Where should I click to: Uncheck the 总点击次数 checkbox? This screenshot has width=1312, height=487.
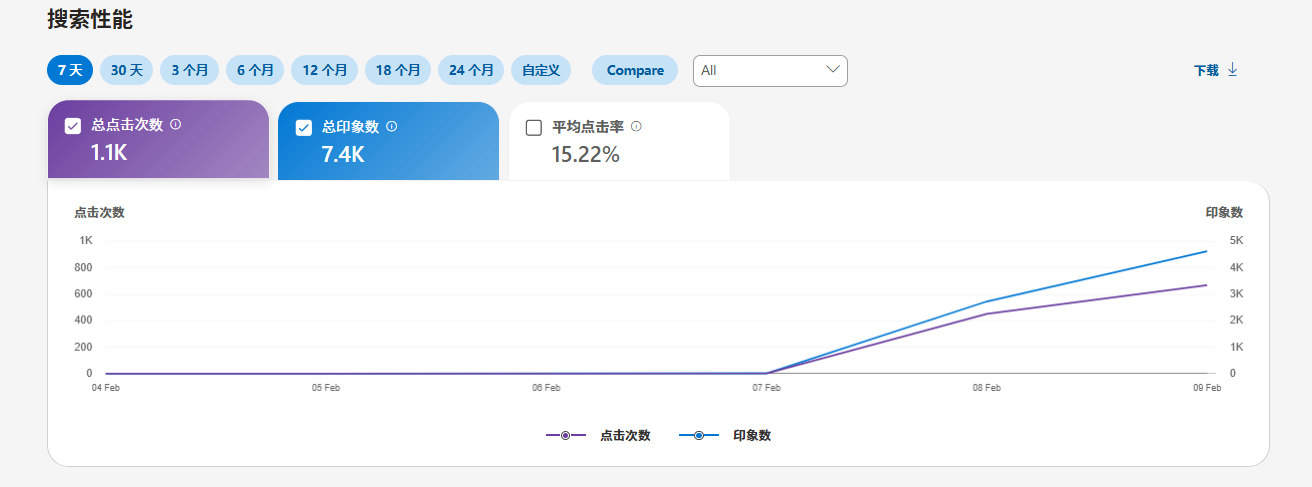coord(73,126)
